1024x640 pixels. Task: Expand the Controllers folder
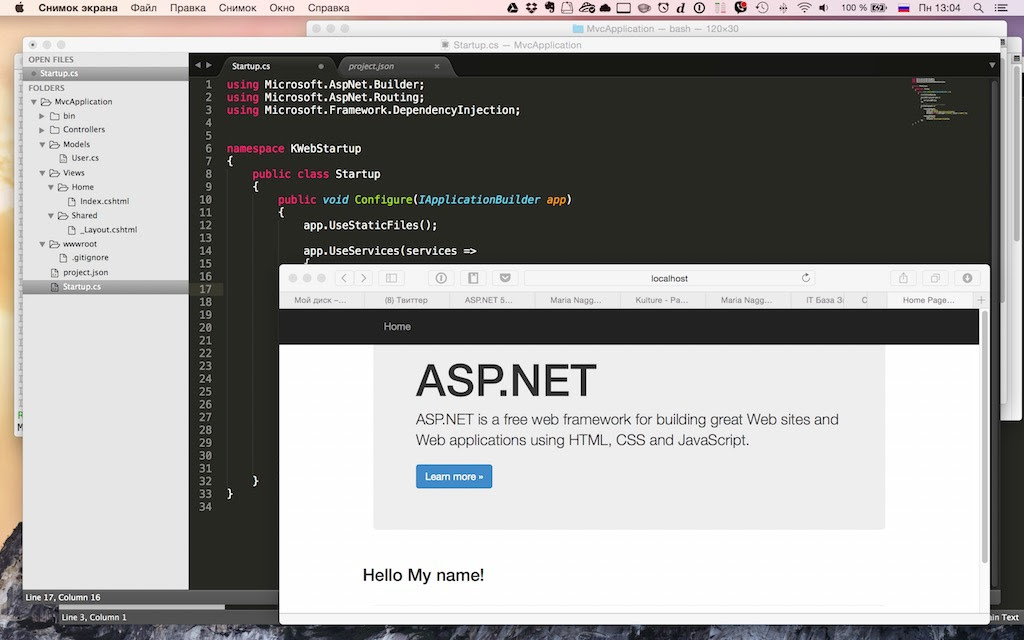(x=42, y=130)
